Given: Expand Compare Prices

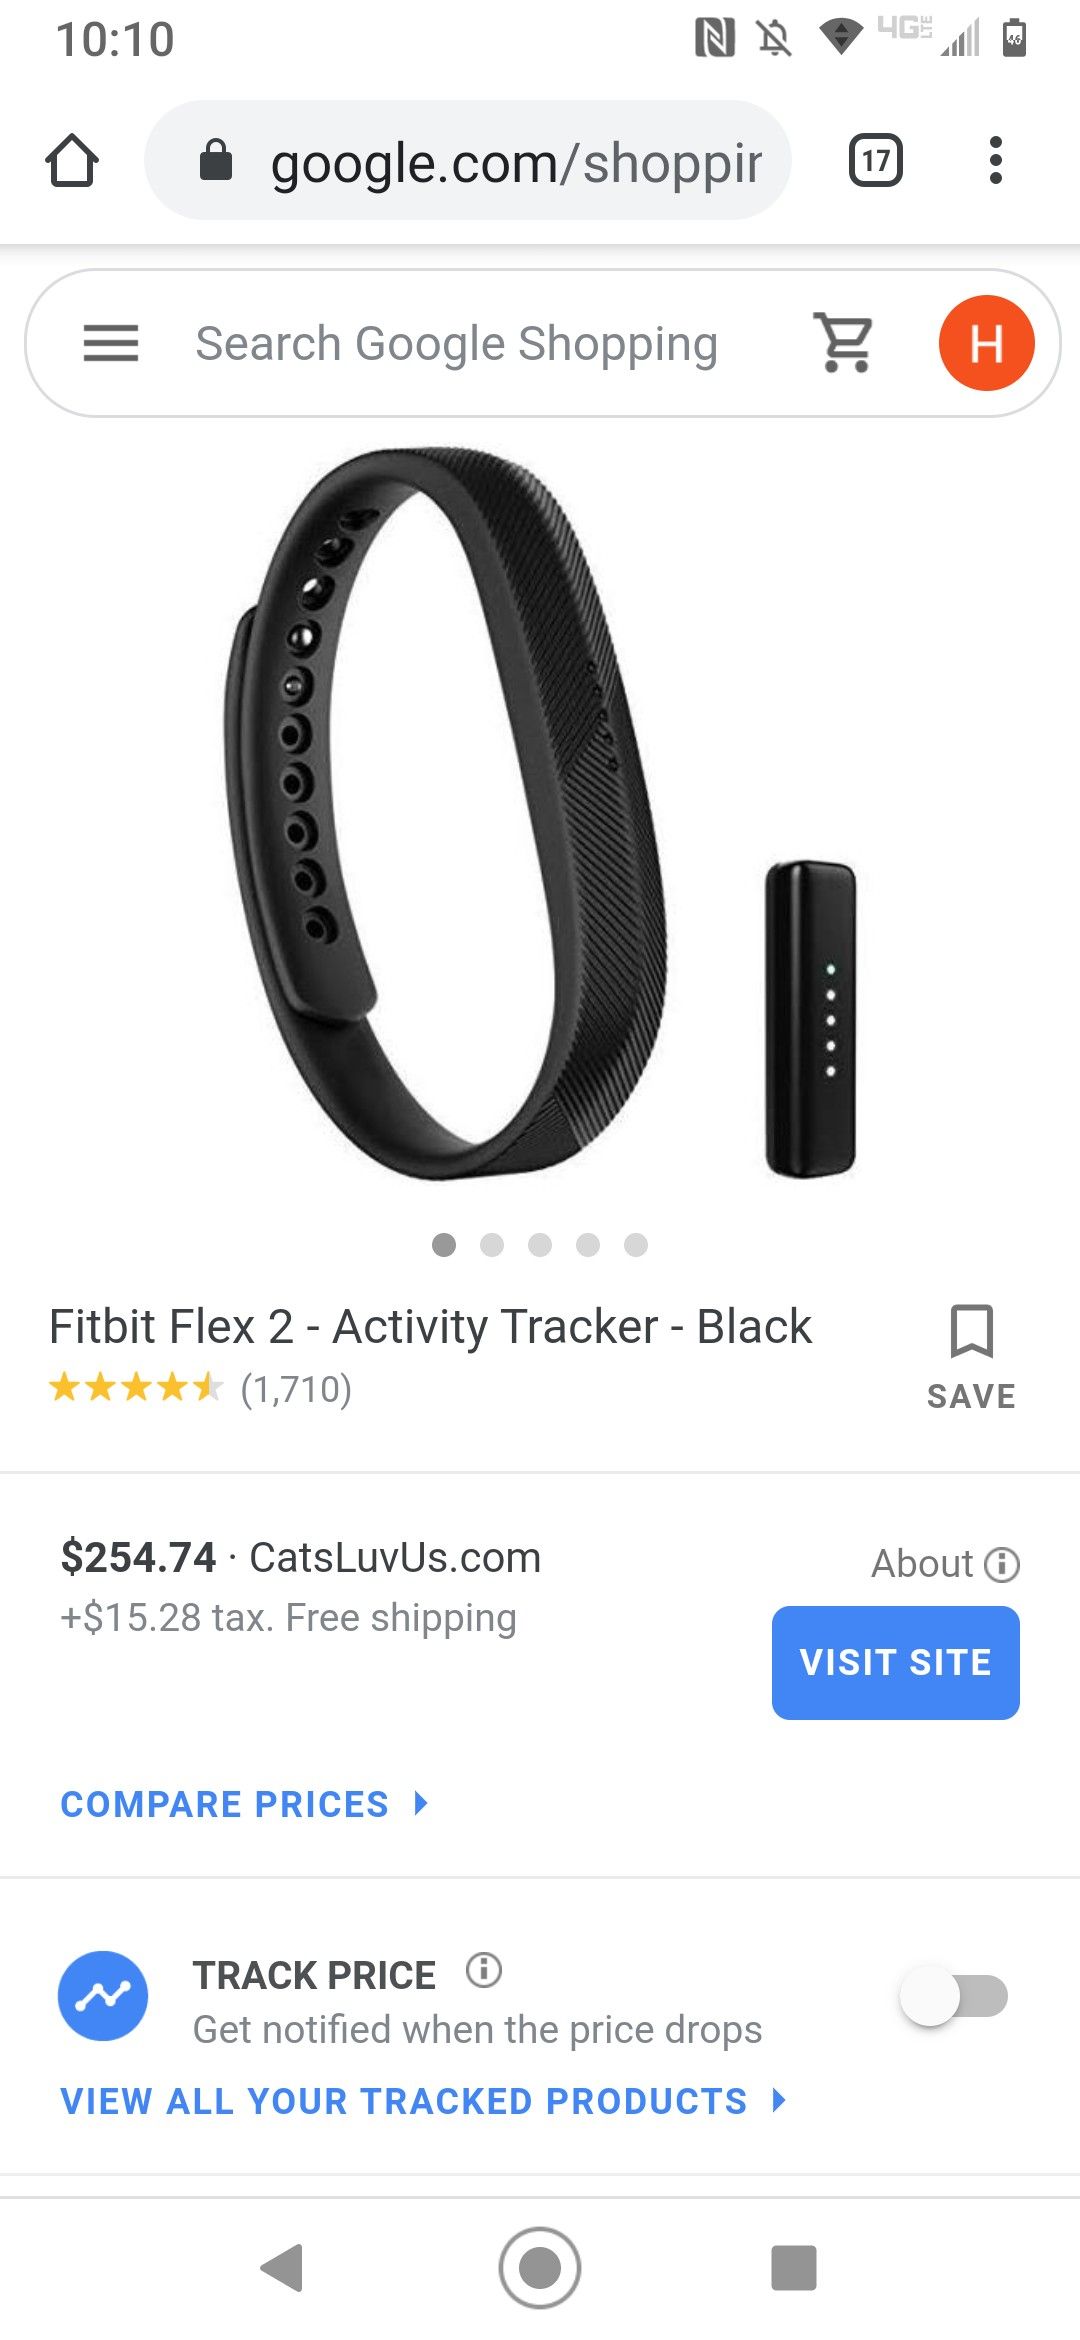Looking at the screenshot, I should 245,1804.
